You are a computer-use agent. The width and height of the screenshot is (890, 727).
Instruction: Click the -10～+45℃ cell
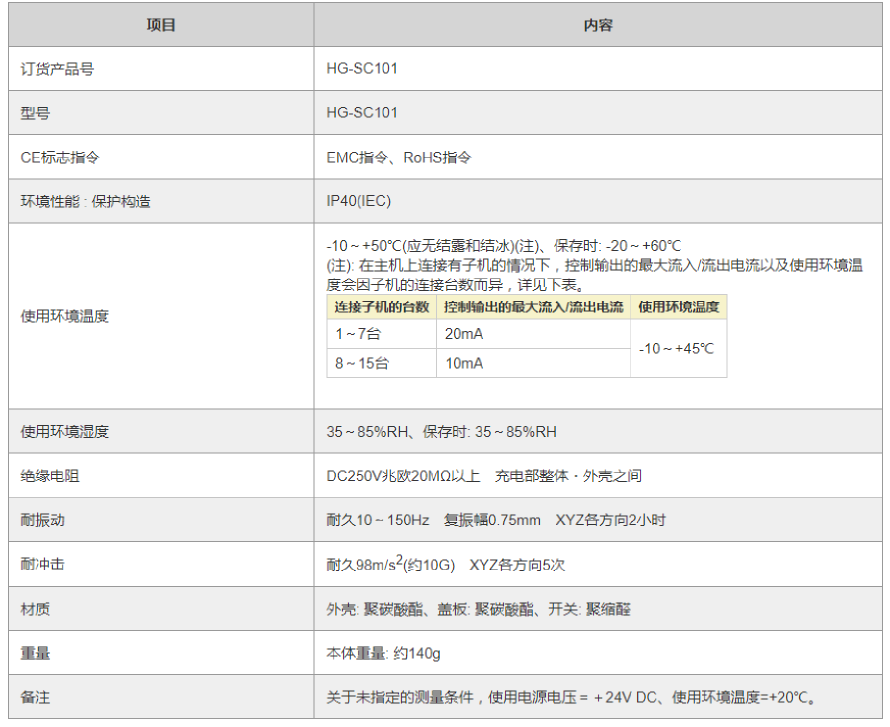pyautogui.click(x=678, y=349)
